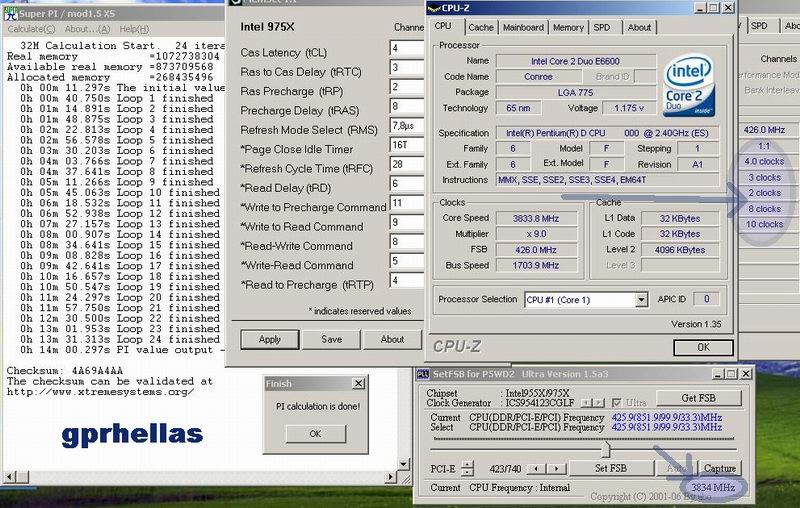The width and height of the screenshot is (800, 508).
Task: Click the FSB 426.0 MHz value in CPU-Z
Action: [536, 250]
